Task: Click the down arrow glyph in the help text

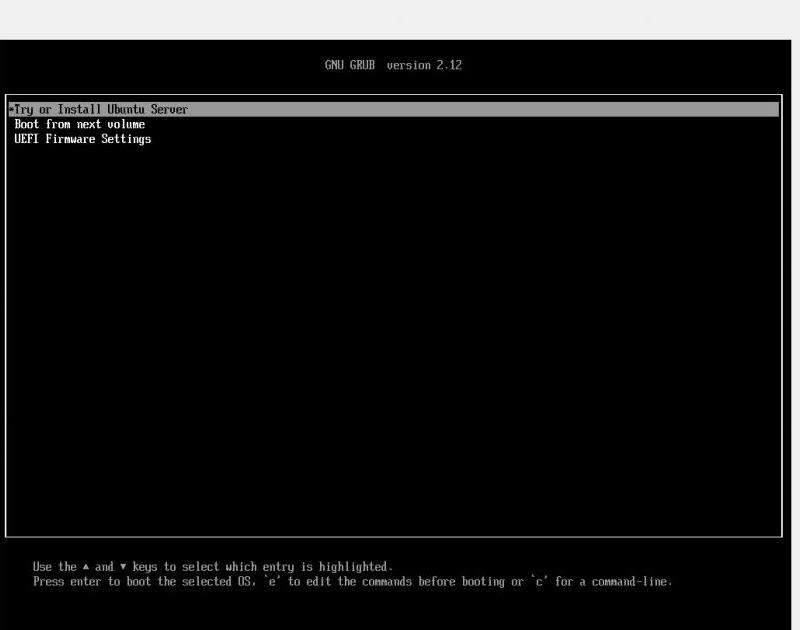Action: [123, 567]
